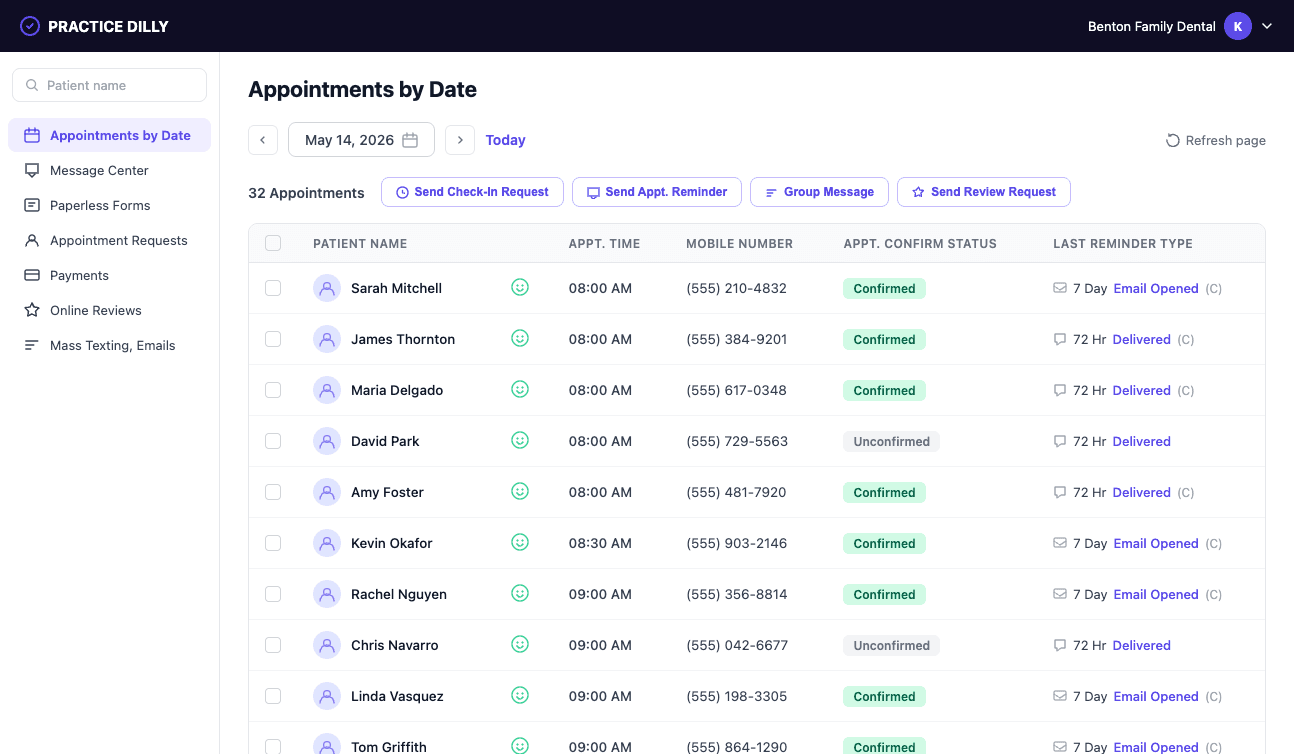
Task: Click Unconfirmed status badge for David Park
Action: click(891, 441)
